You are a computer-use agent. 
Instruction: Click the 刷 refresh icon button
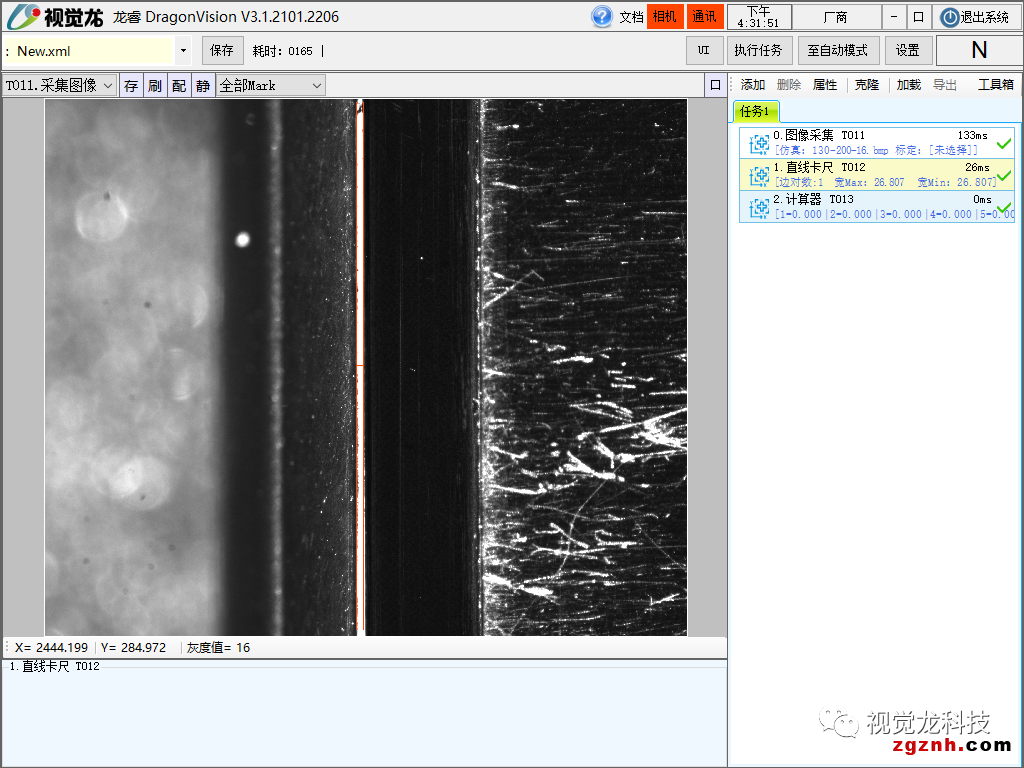(155, 86)
